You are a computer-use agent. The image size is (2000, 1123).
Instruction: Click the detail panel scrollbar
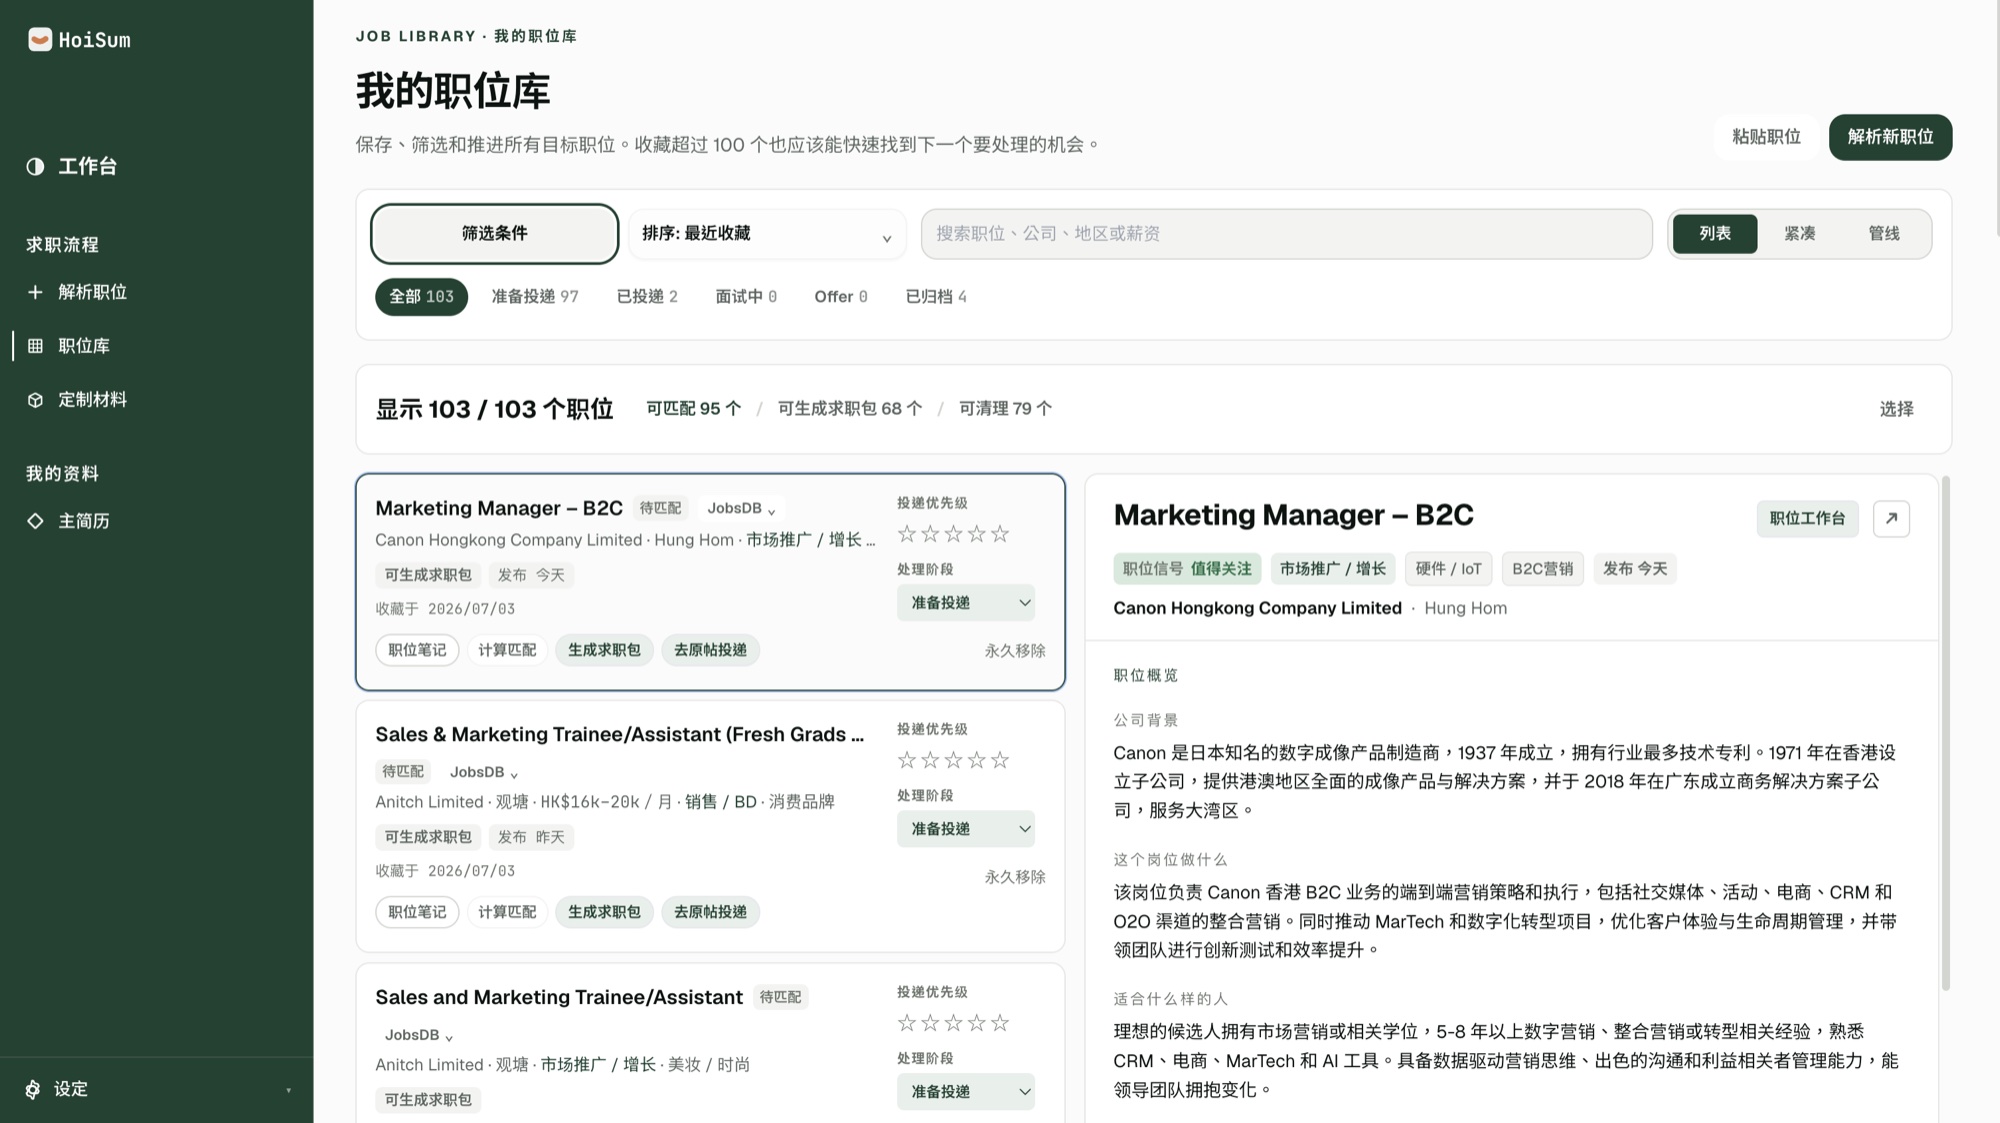click(x=1945, y=733)
